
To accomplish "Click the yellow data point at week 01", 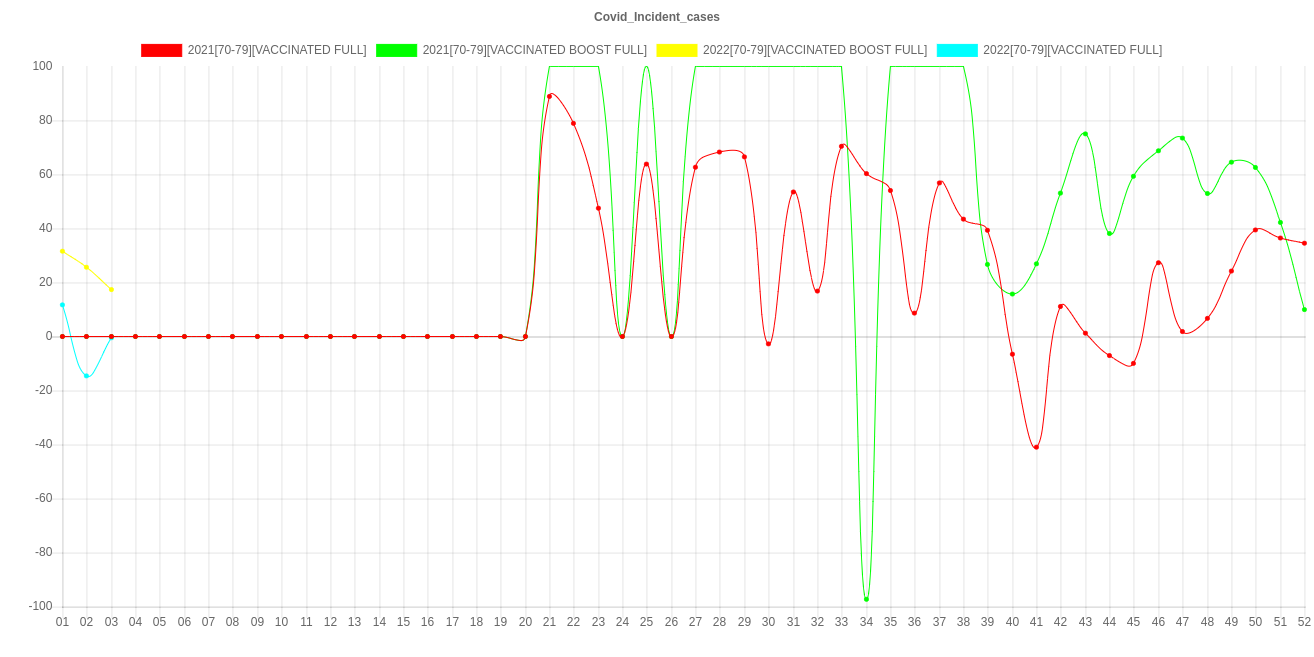I will tap(62, 251).
